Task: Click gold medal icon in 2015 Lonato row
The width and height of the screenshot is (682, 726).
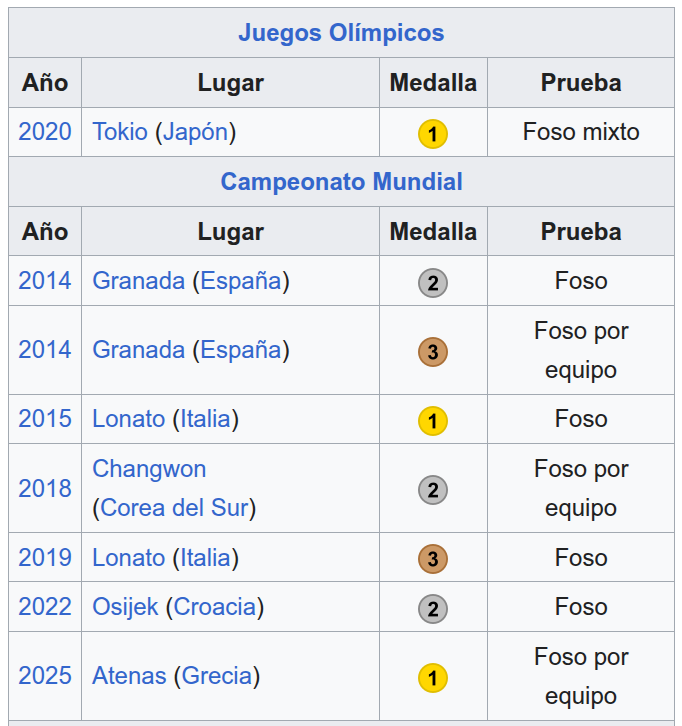Action: pos(432,421)
